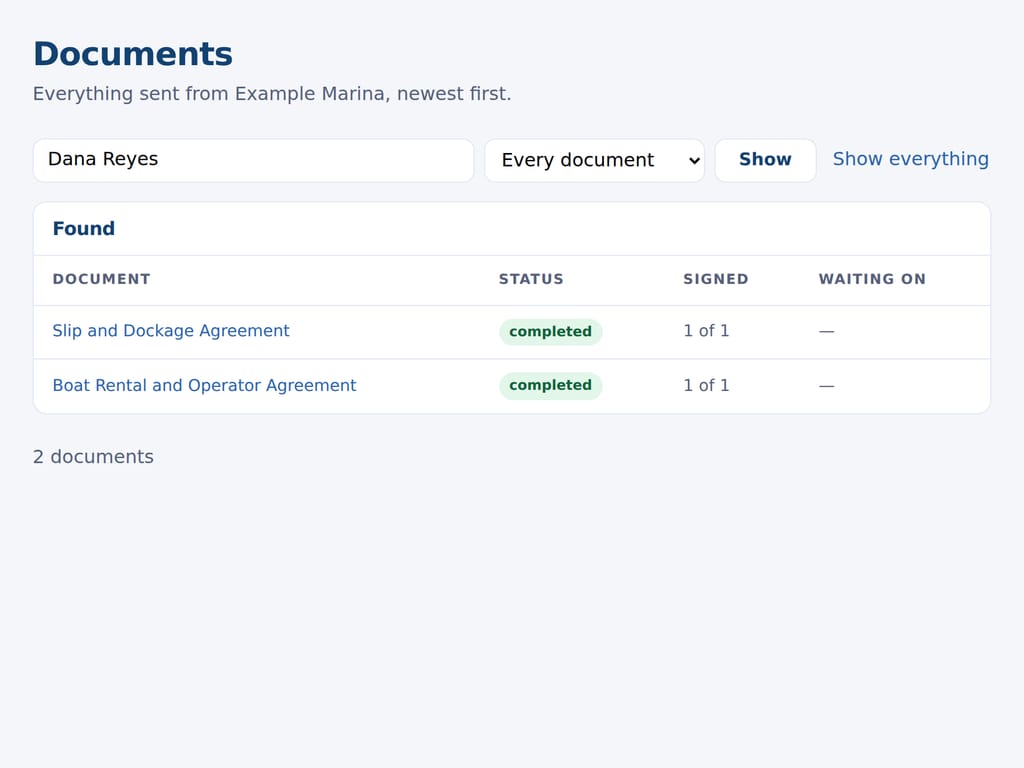This screenshot has height=768, width=1024.
Task: Click the SIGNED column header
Action: click(716, 279)
